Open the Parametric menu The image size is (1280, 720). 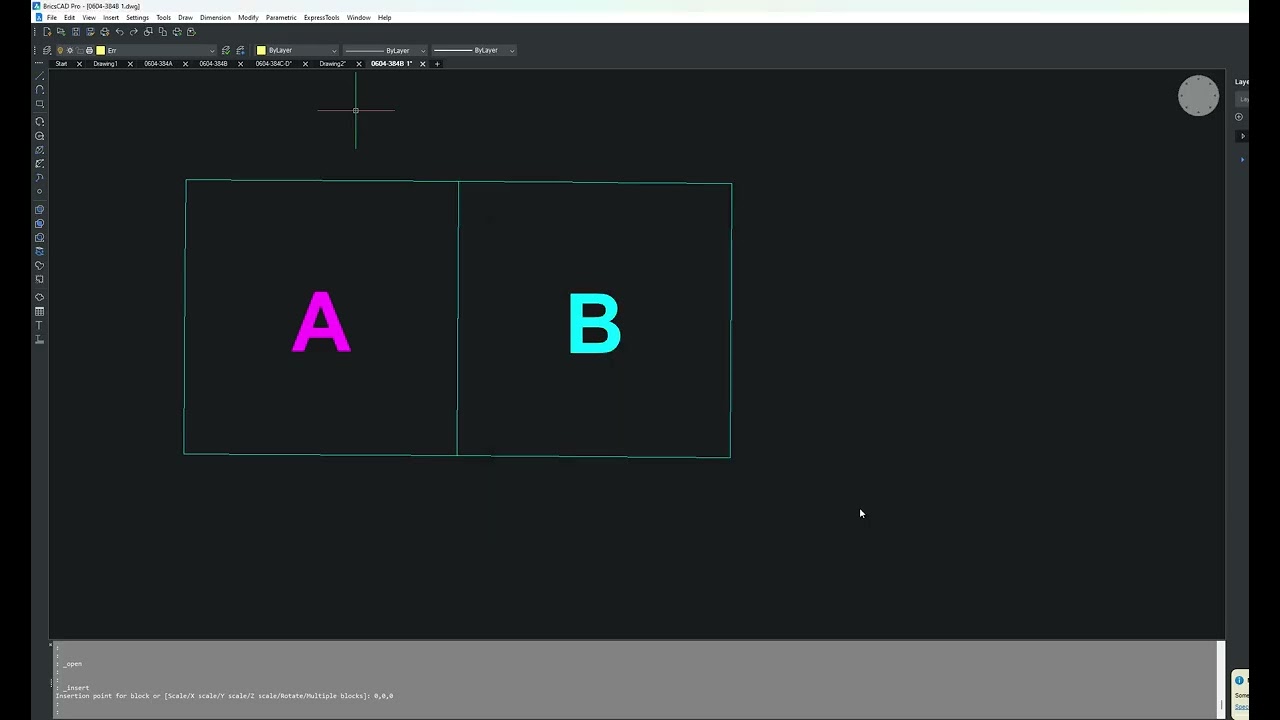tap(281, 18)
